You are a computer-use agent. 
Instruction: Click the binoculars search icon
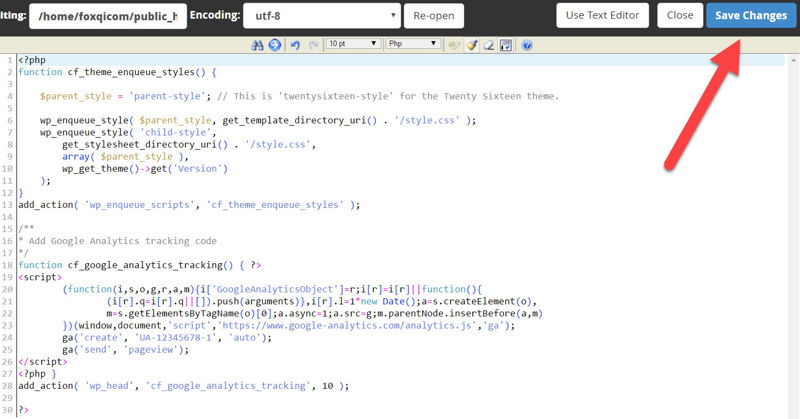tap(260, 45)
